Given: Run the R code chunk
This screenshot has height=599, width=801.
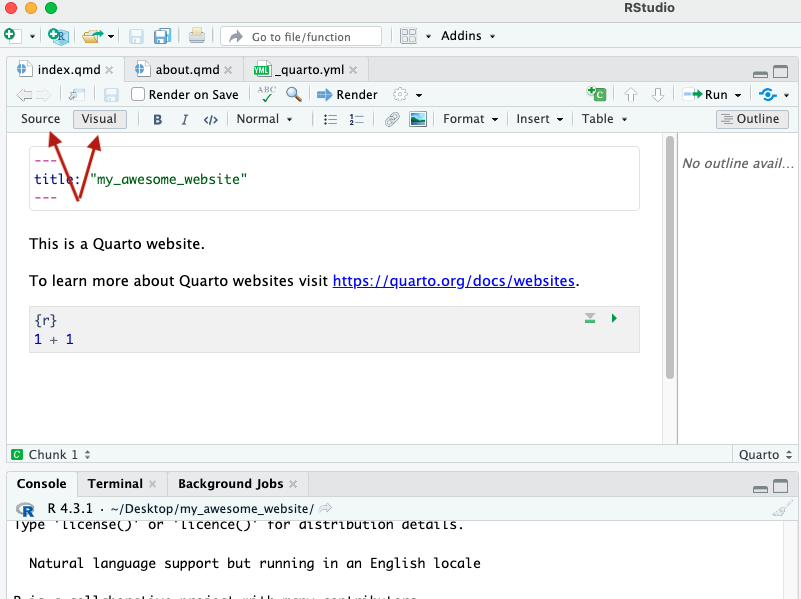Looking at the screenshot, I should click(614, 318).
